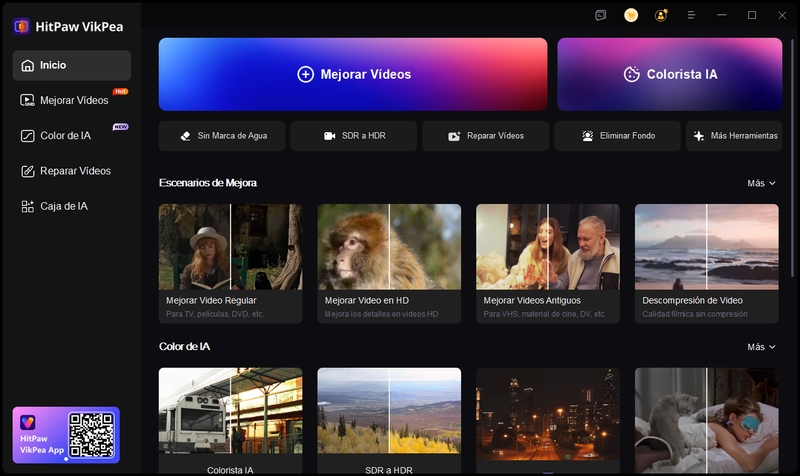This screenshot has height=476, width=800.
Task: Select the SDR a HDR quick tool
Action: [353, 136]
